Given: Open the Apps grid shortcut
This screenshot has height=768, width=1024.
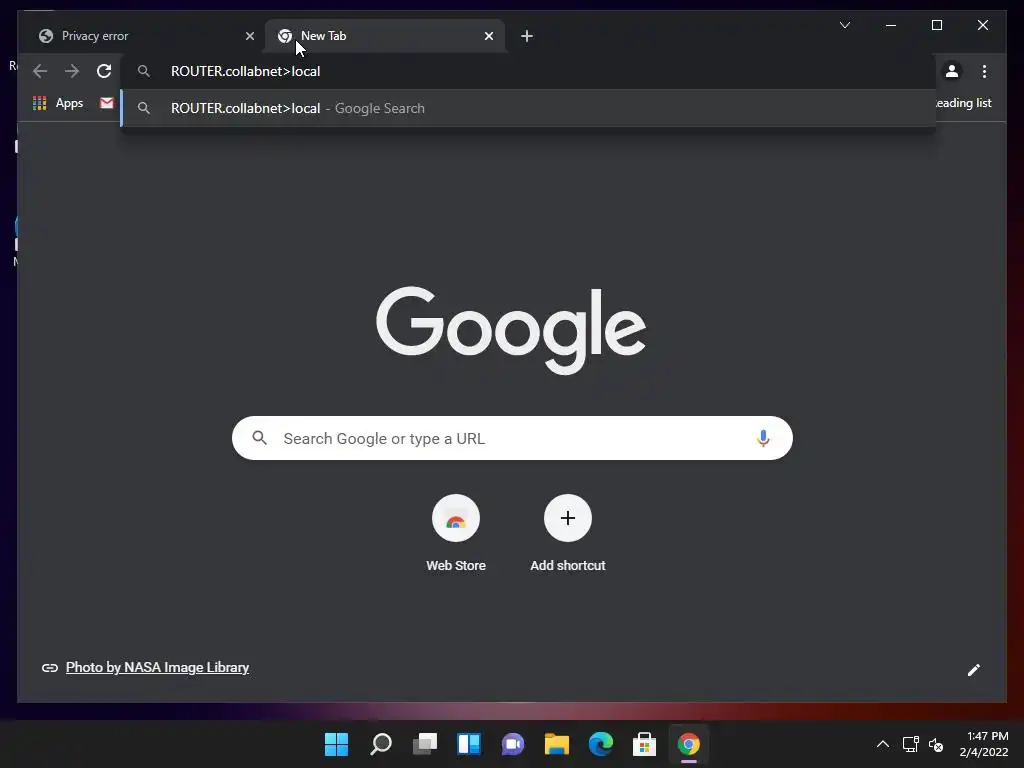Looking at the screenshot, I should (39, 103).
